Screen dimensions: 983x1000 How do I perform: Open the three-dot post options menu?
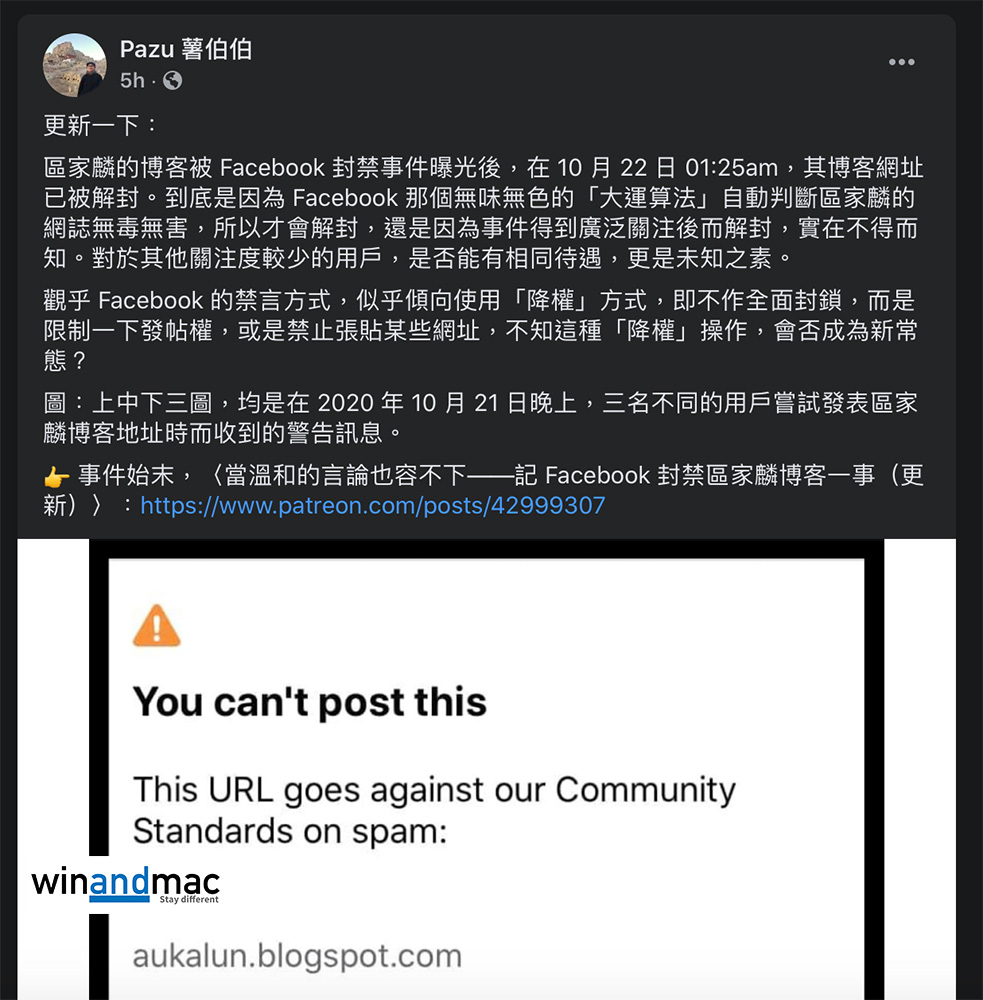901,62
